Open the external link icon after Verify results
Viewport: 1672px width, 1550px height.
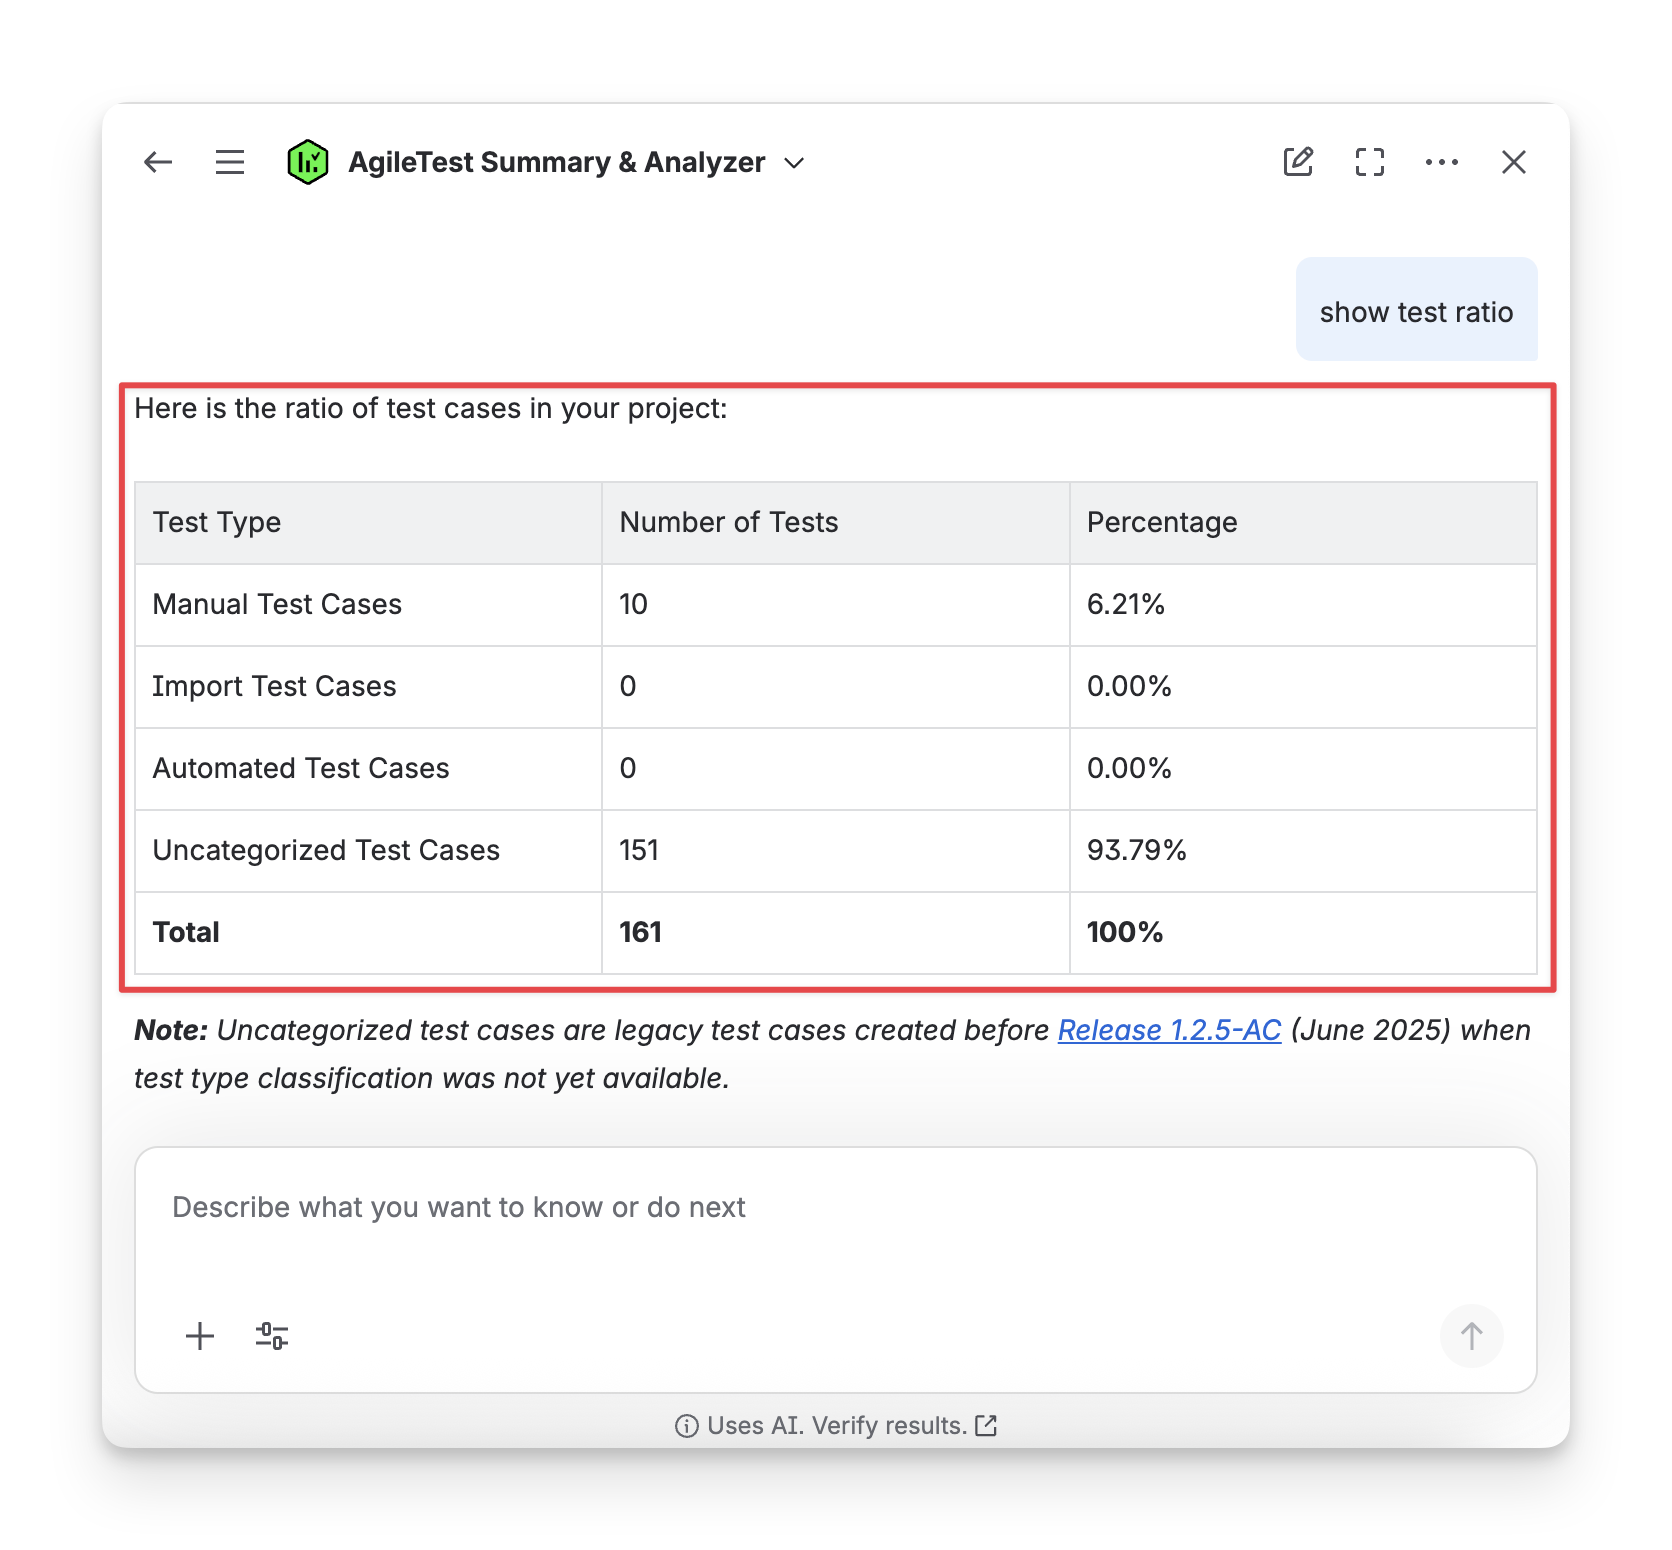986,1425
